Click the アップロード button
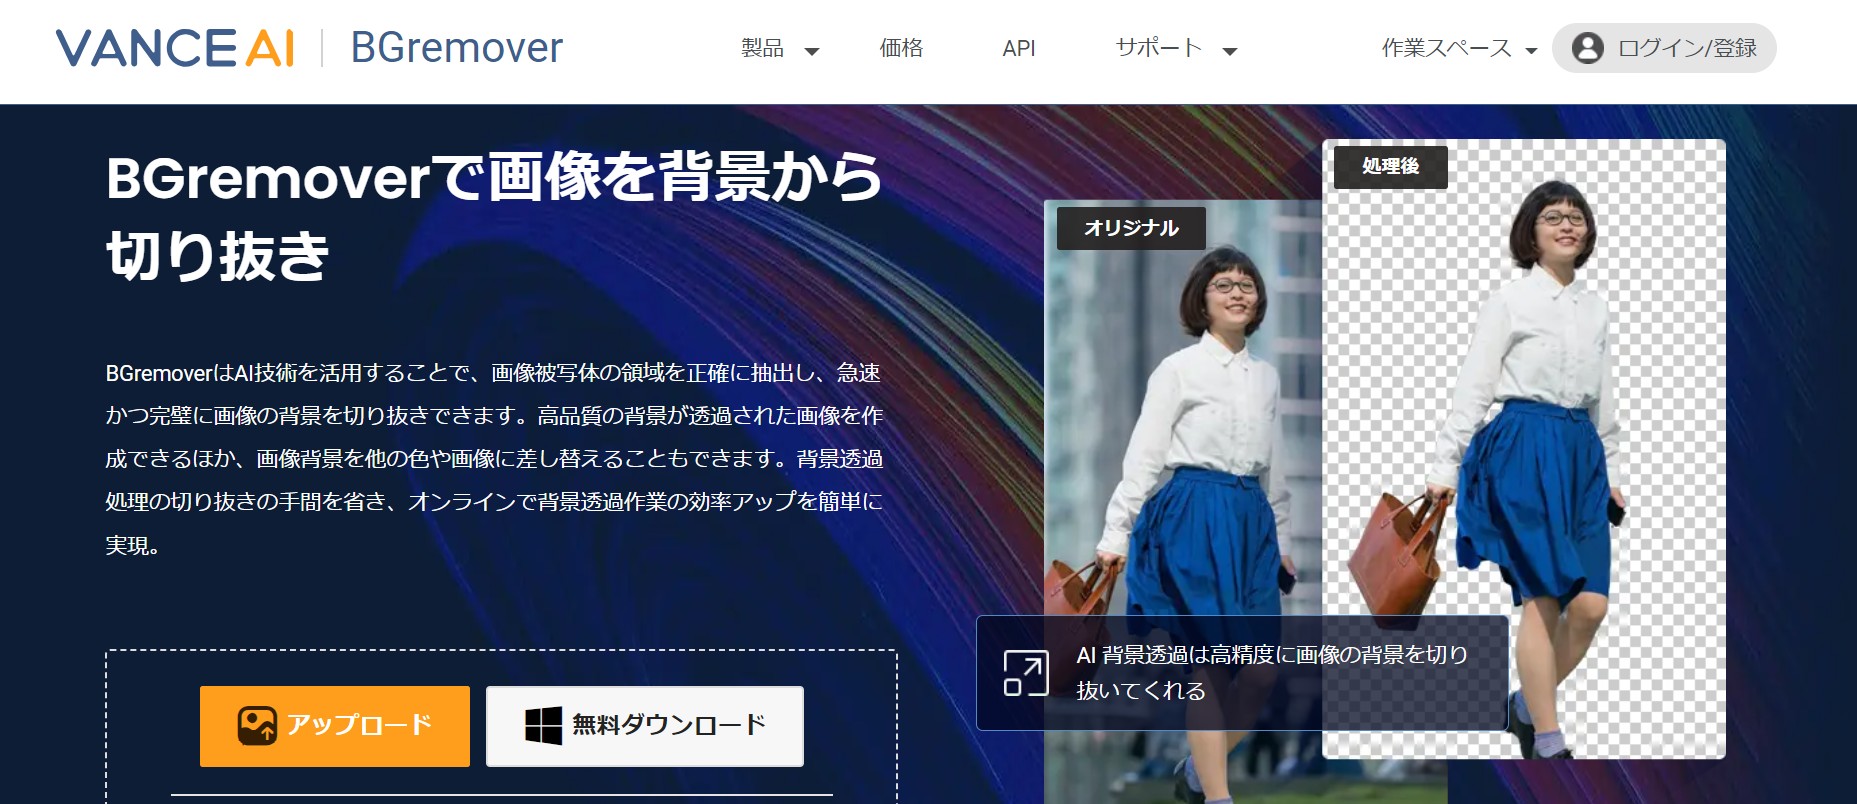 click(335, 726)
